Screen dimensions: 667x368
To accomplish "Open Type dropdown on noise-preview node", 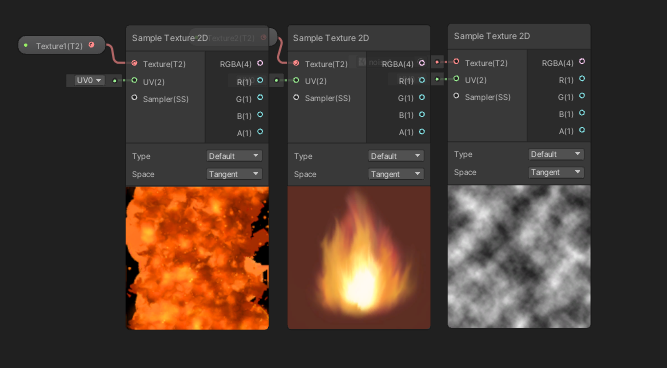I will tap(556, 154).
